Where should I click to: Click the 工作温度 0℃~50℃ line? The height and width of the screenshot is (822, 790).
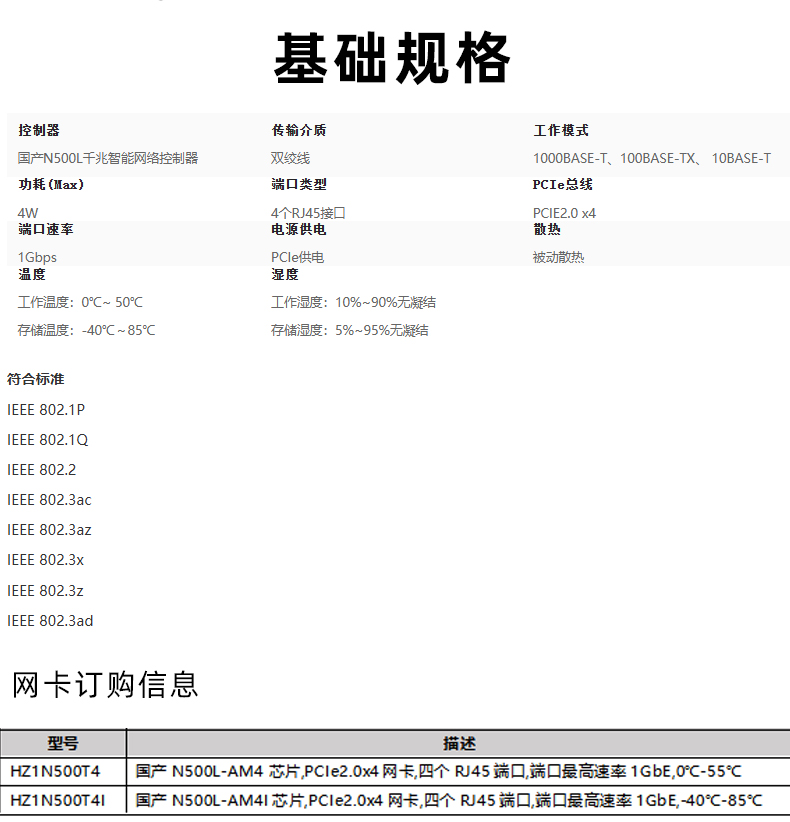pyautogui.click(x=80, y=302)
